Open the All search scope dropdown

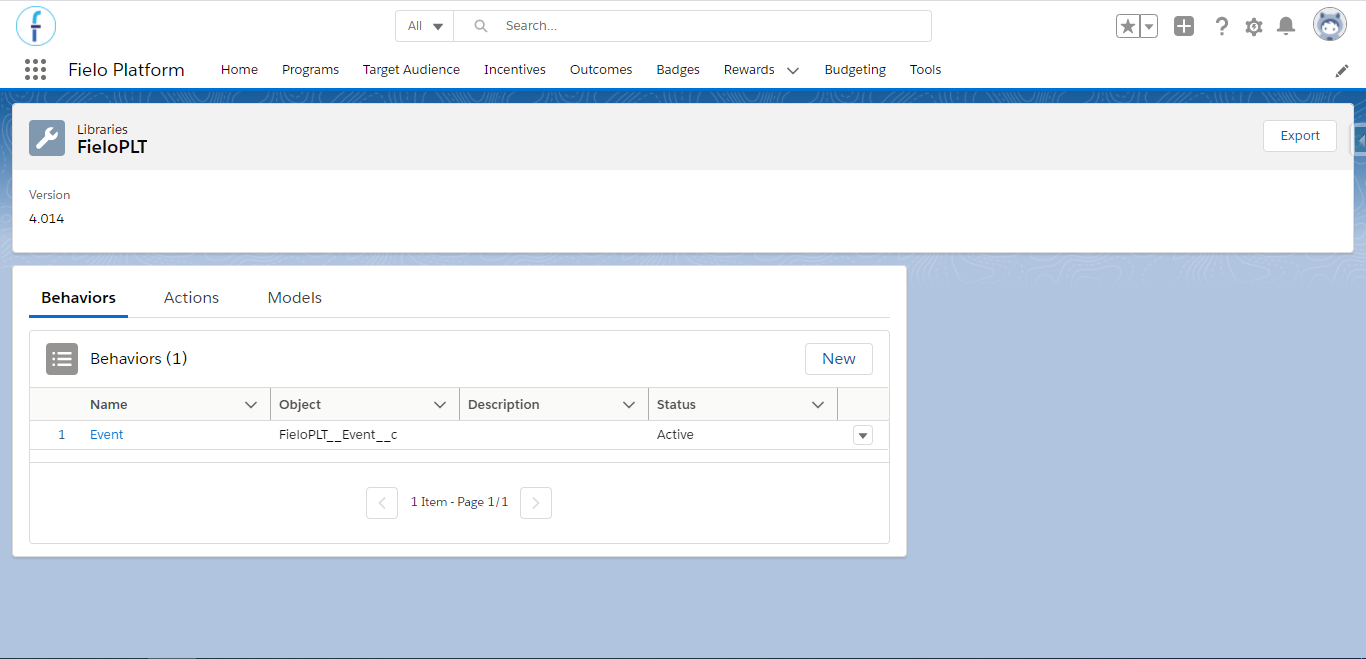pyautogui.click(x=425, y=26)
